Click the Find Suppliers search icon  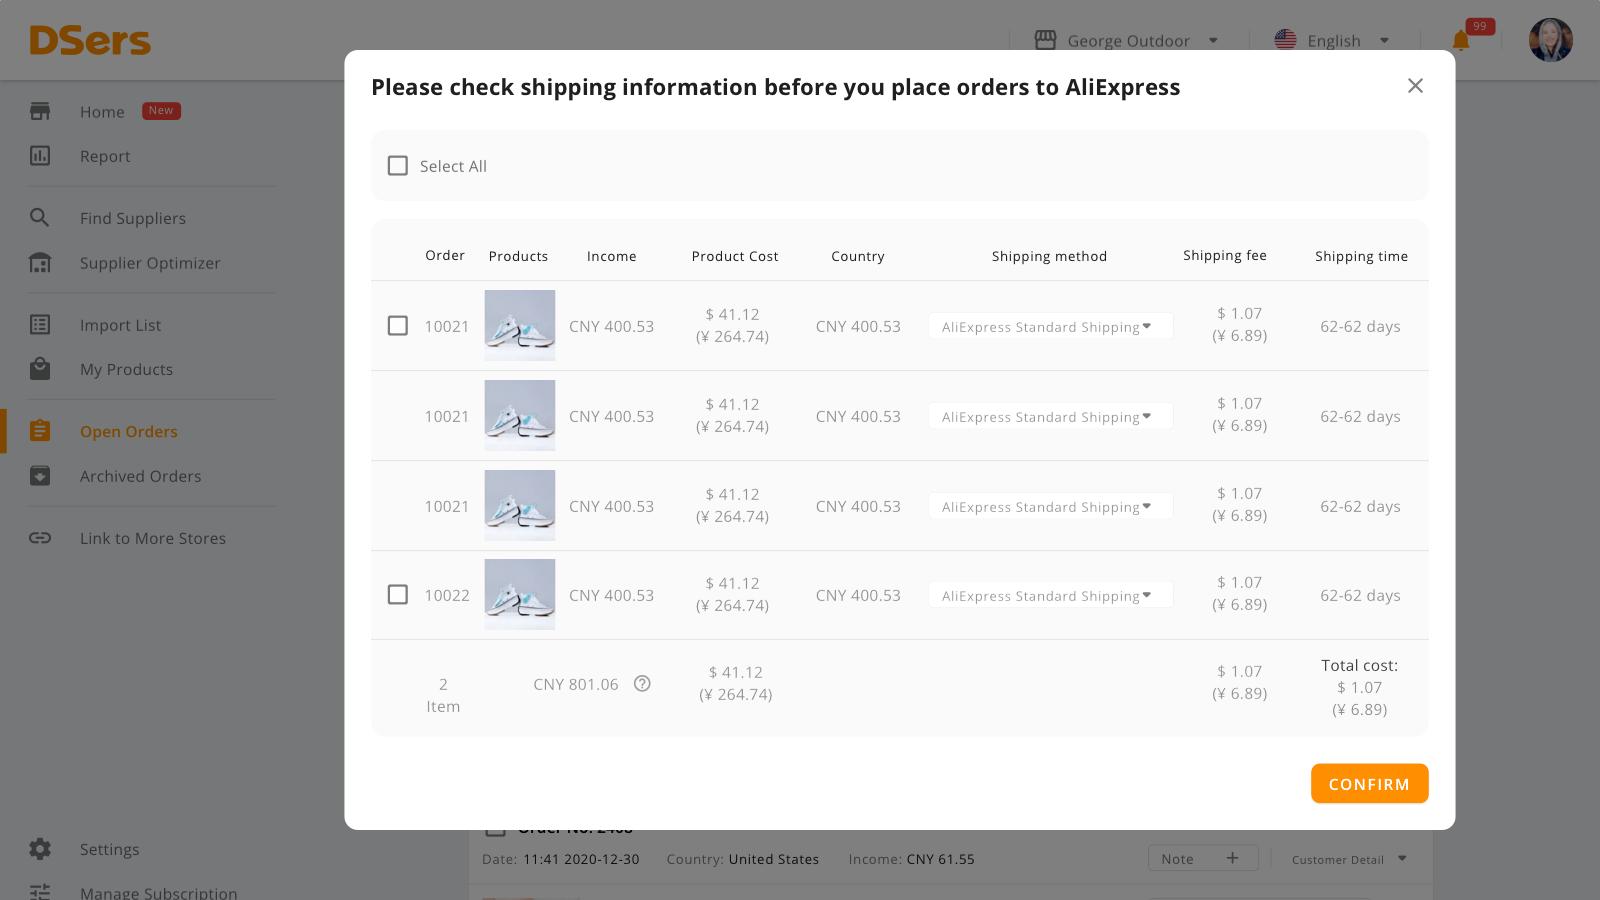40,218
